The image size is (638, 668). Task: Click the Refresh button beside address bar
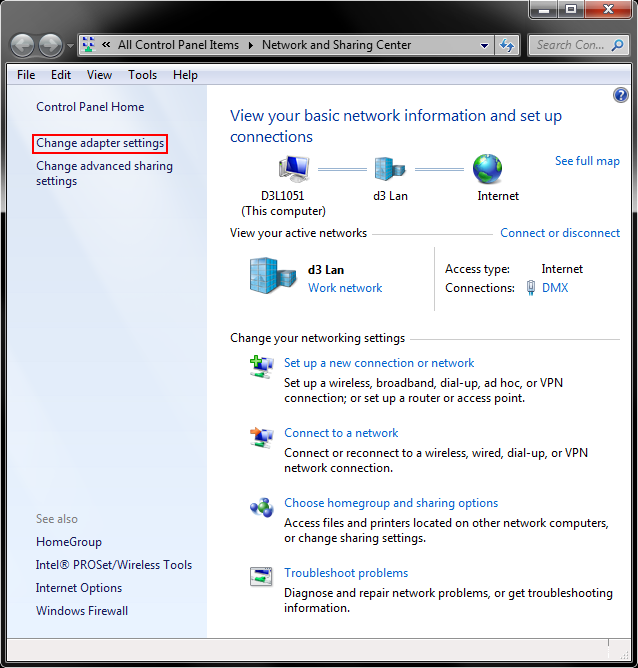point(507,45)
